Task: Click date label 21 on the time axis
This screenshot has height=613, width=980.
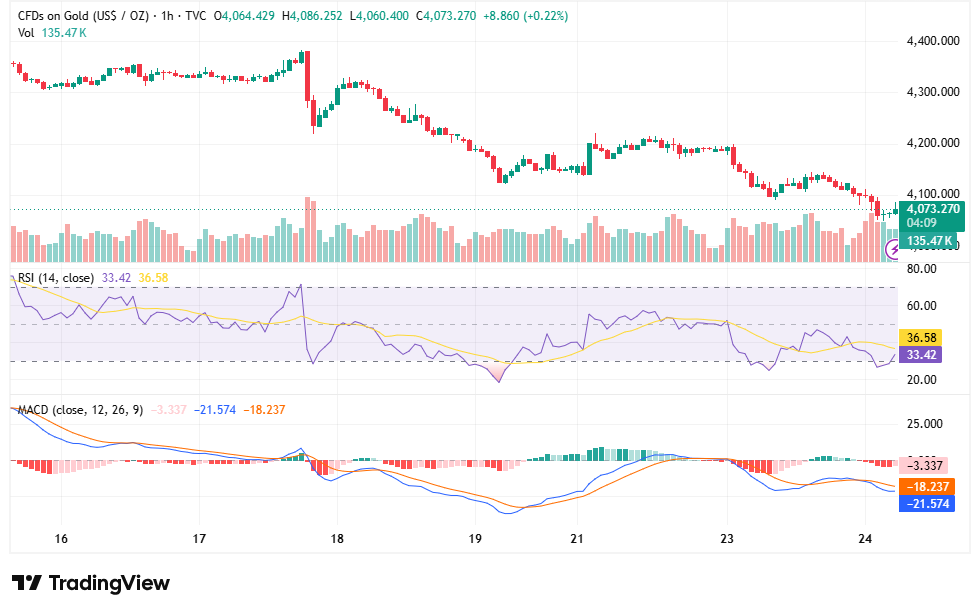Action: 577,539
